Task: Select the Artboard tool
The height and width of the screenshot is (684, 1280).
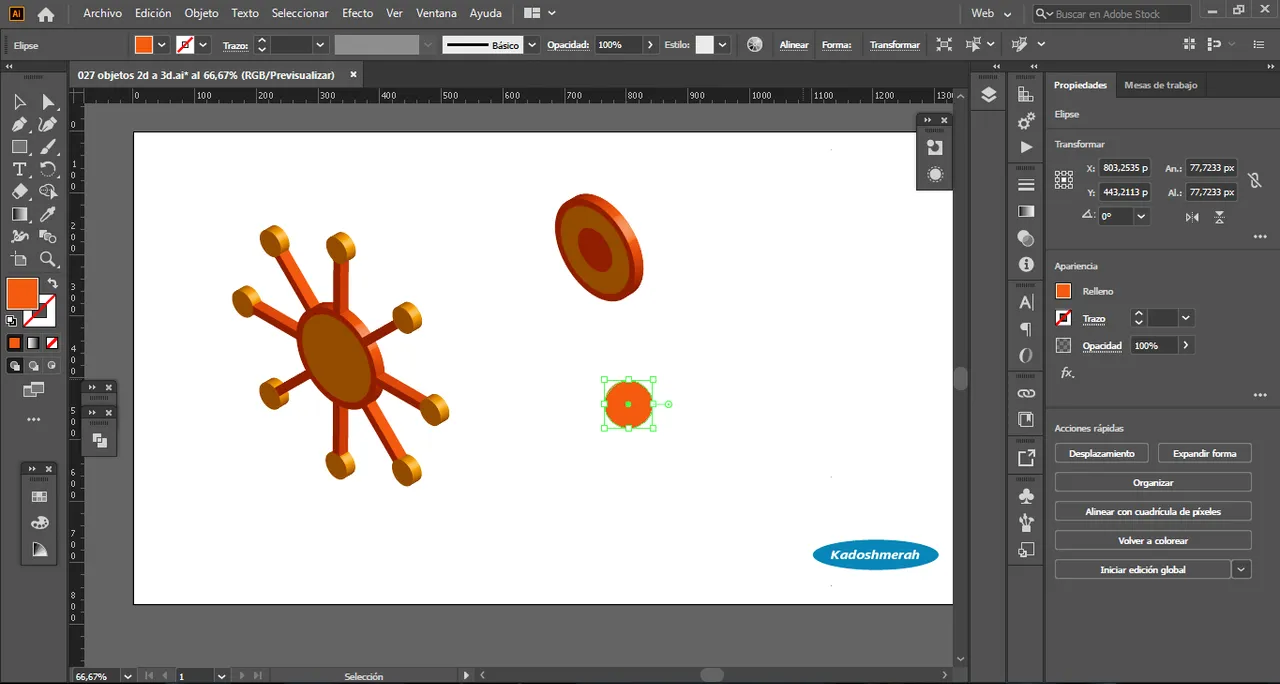Action: click(19, 260)
